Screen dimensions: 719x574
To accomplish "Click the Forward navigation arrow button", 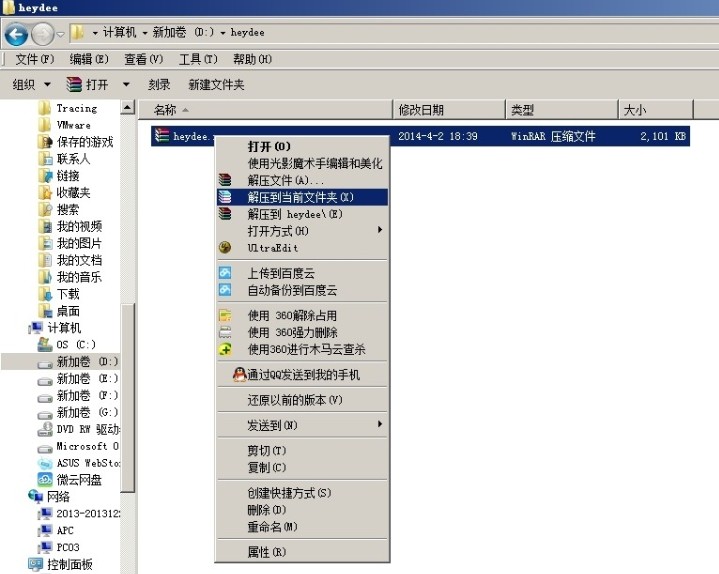I will 43,34.
